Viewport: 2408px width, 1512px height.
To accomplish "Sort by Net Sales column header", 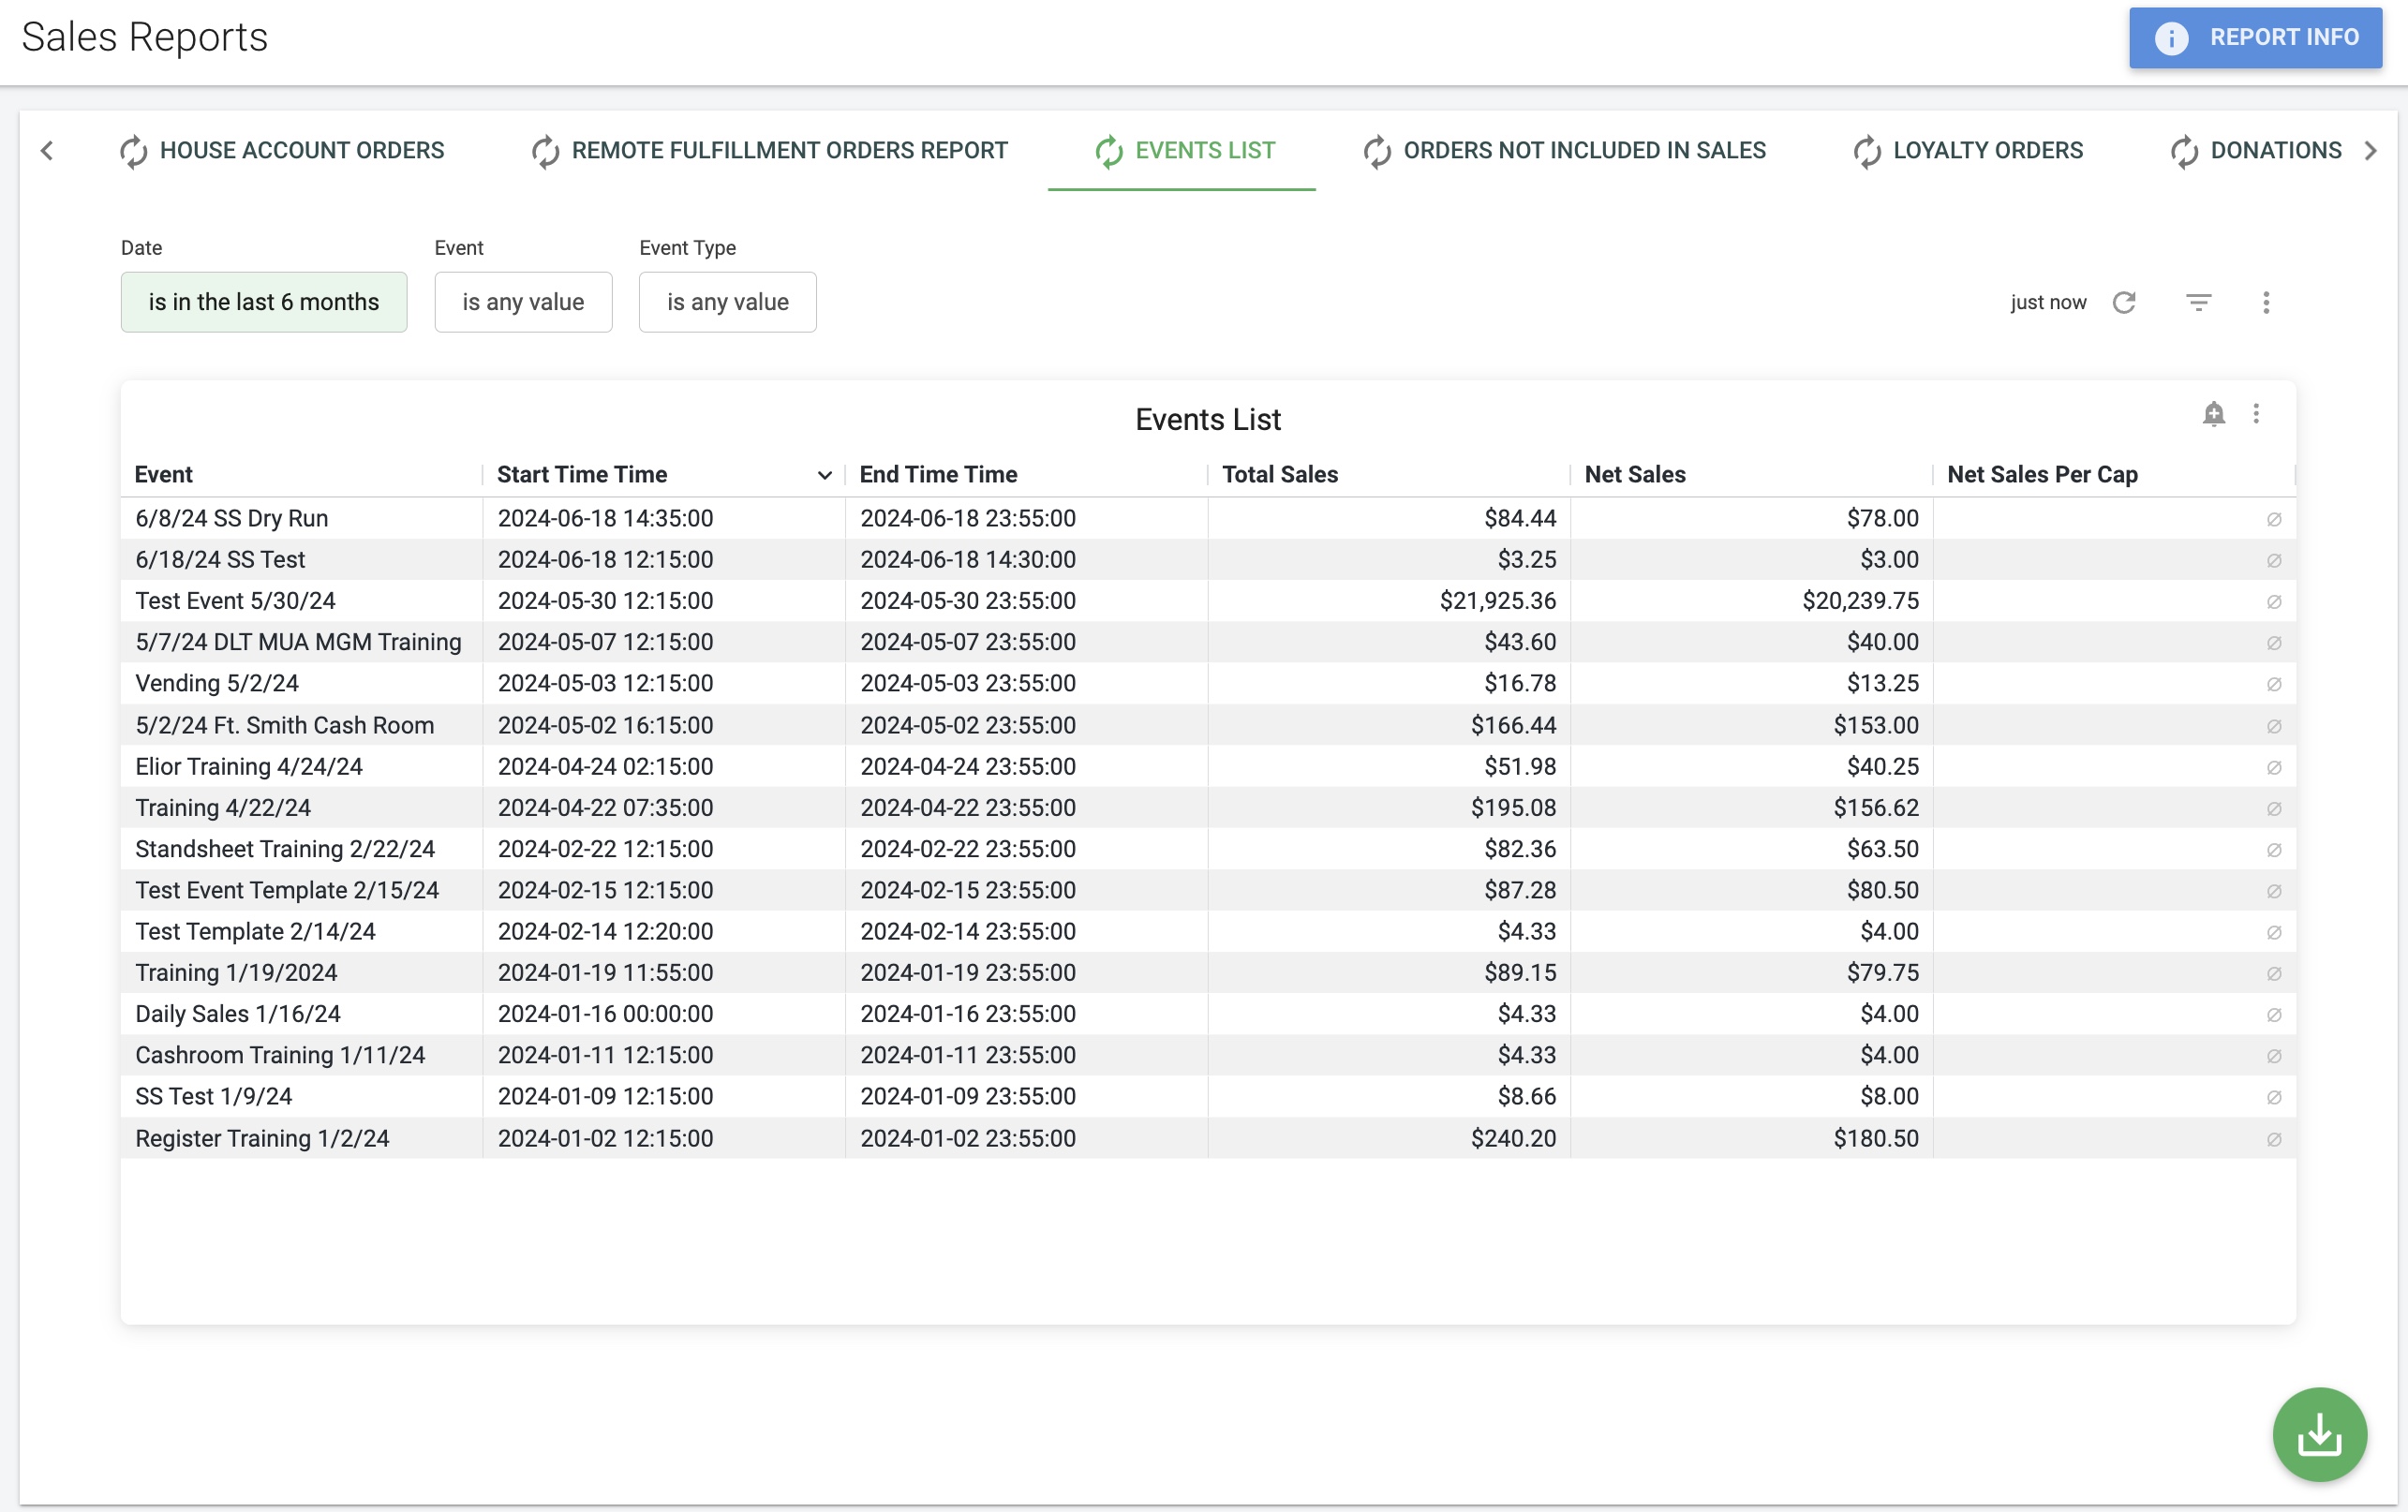I will coord(1635,475).
